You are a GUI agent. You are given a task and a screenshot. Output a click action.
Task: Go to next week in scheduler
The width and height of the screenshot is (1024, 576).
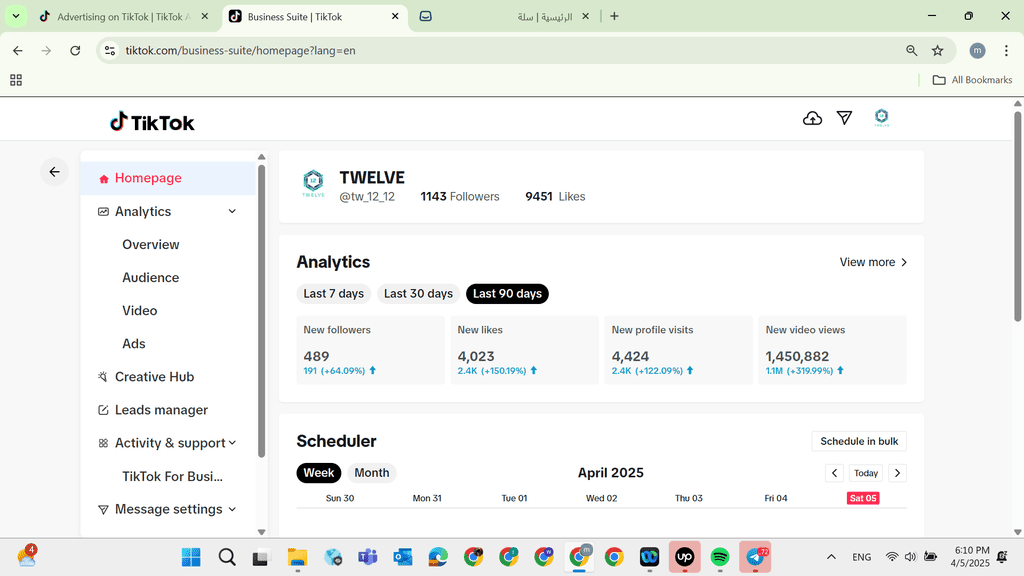pos(897,473)
